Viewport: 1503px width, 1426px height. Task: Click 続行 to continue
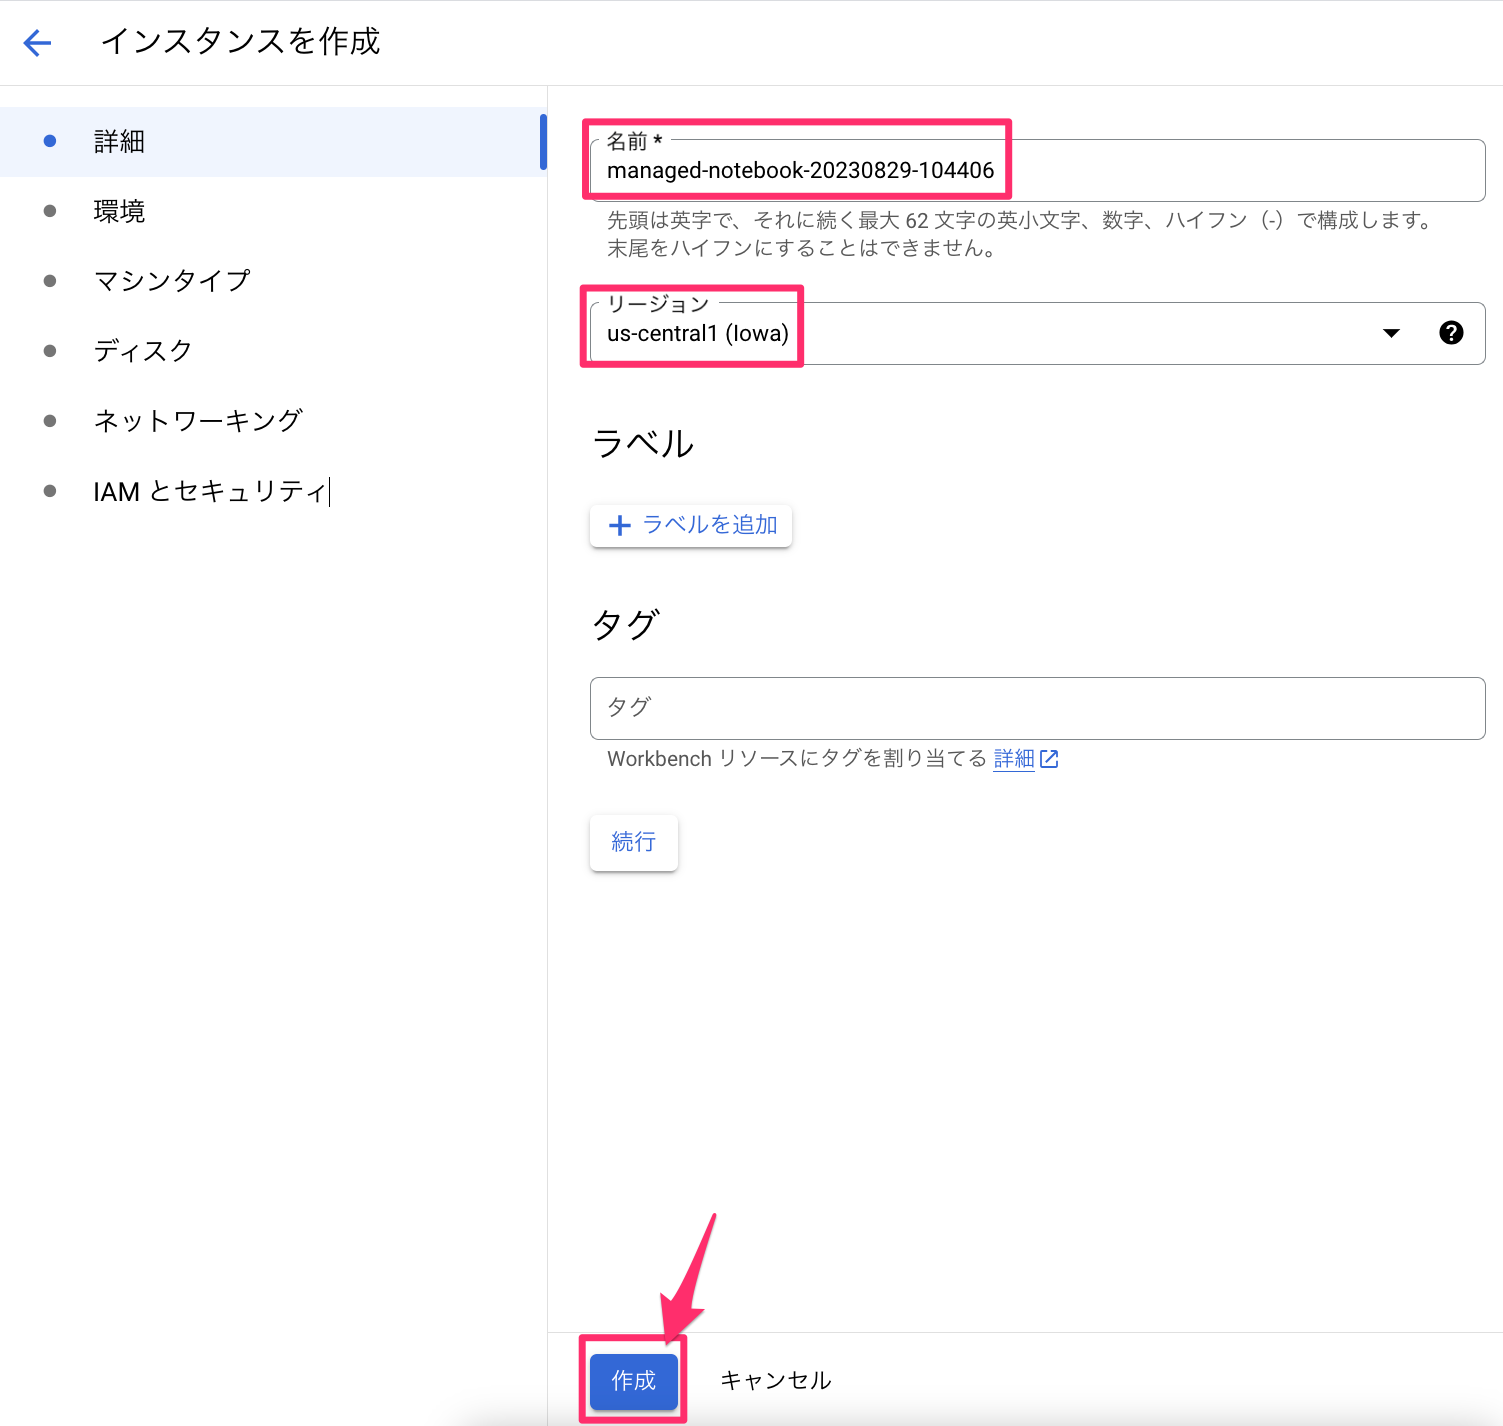pos(633,842)
